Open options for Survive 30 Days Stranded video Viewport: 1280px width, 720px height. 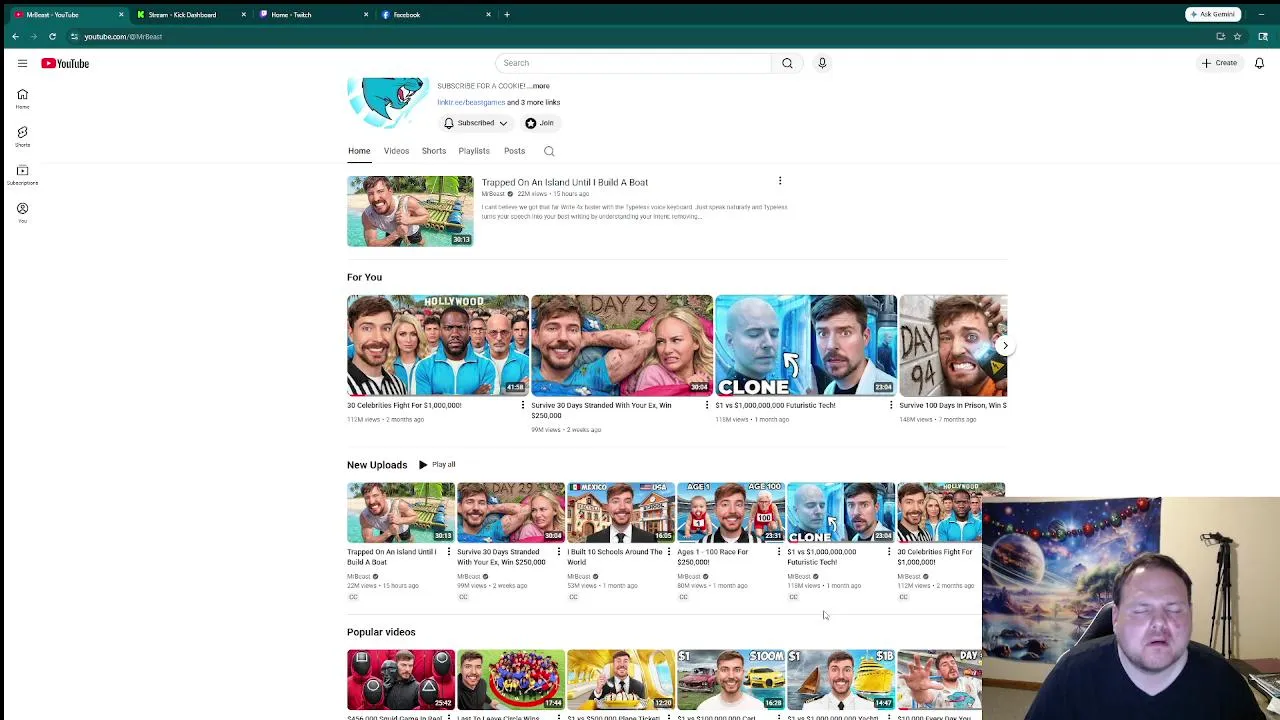706,405
